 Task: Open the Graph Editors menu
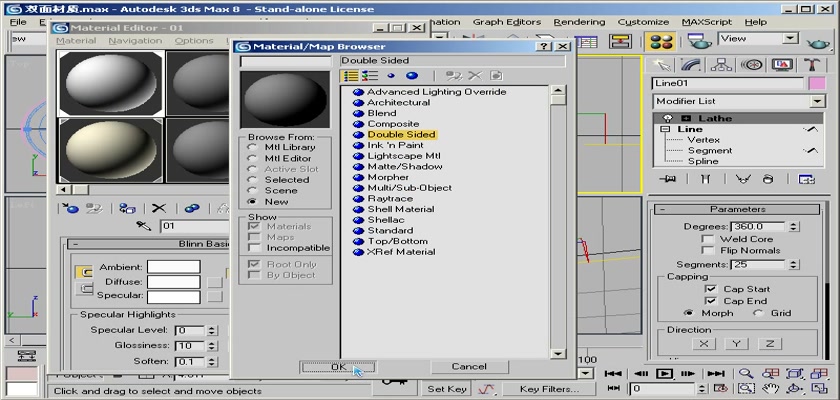[507, 22]
